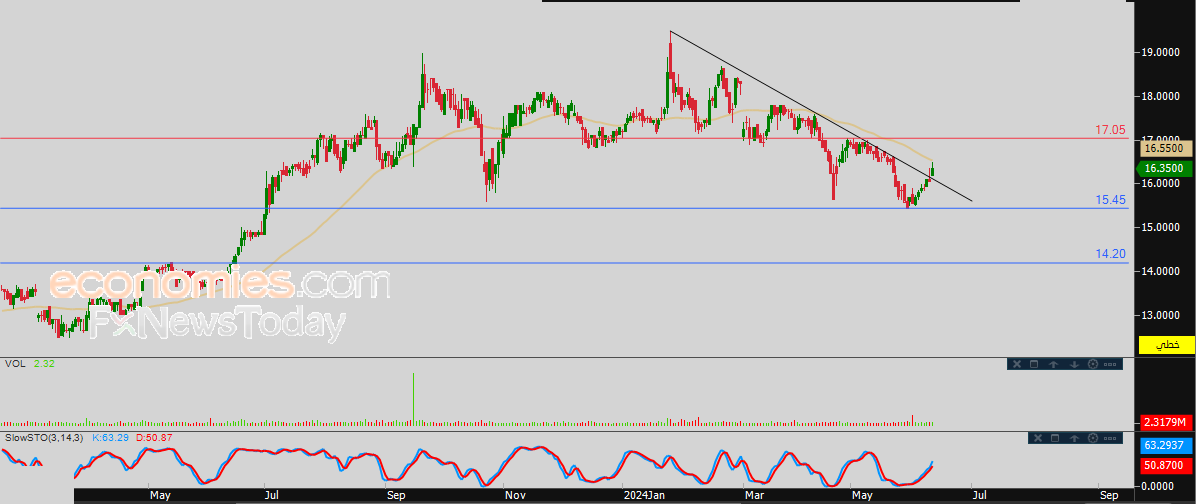Viewport: 1196px width, 504px height.
Task: Select the 14.20 support level label
Action: pos(1111,254)
